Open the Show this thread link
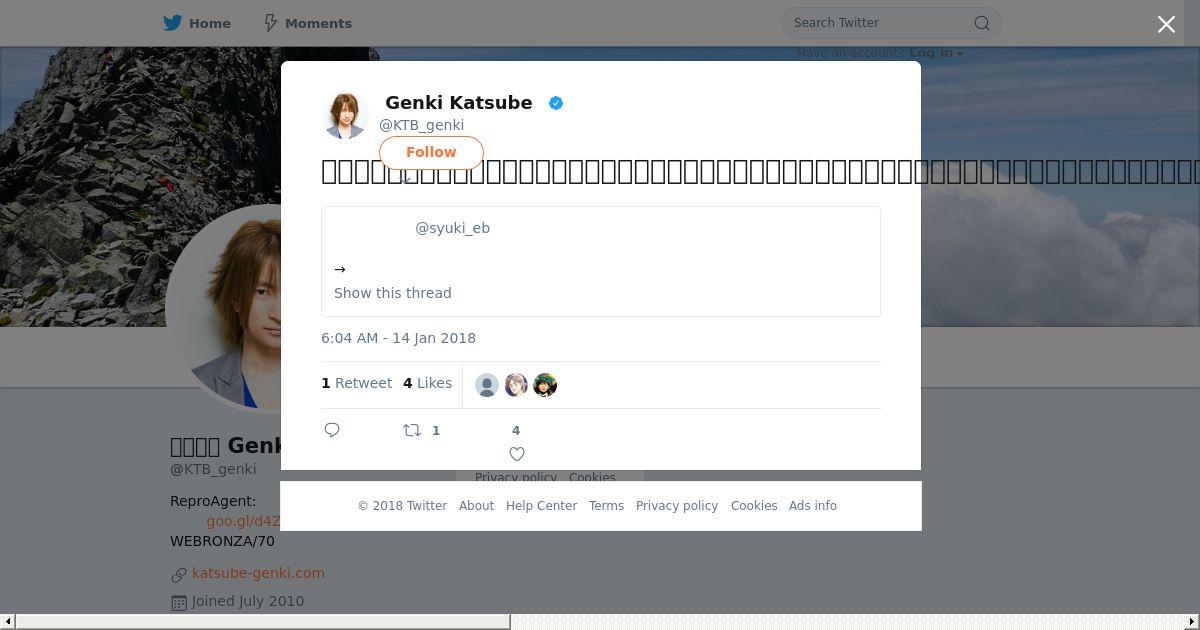This screenshot has width=1200, height=630. pos(393,293)
